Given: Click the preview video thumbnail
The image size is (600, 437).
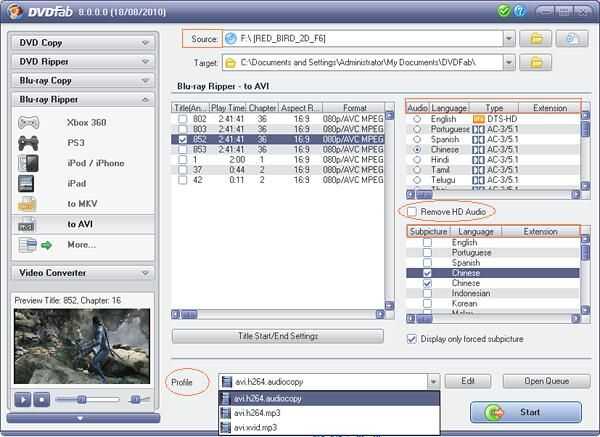Looking at the screenshot, I should coord(82,346).
